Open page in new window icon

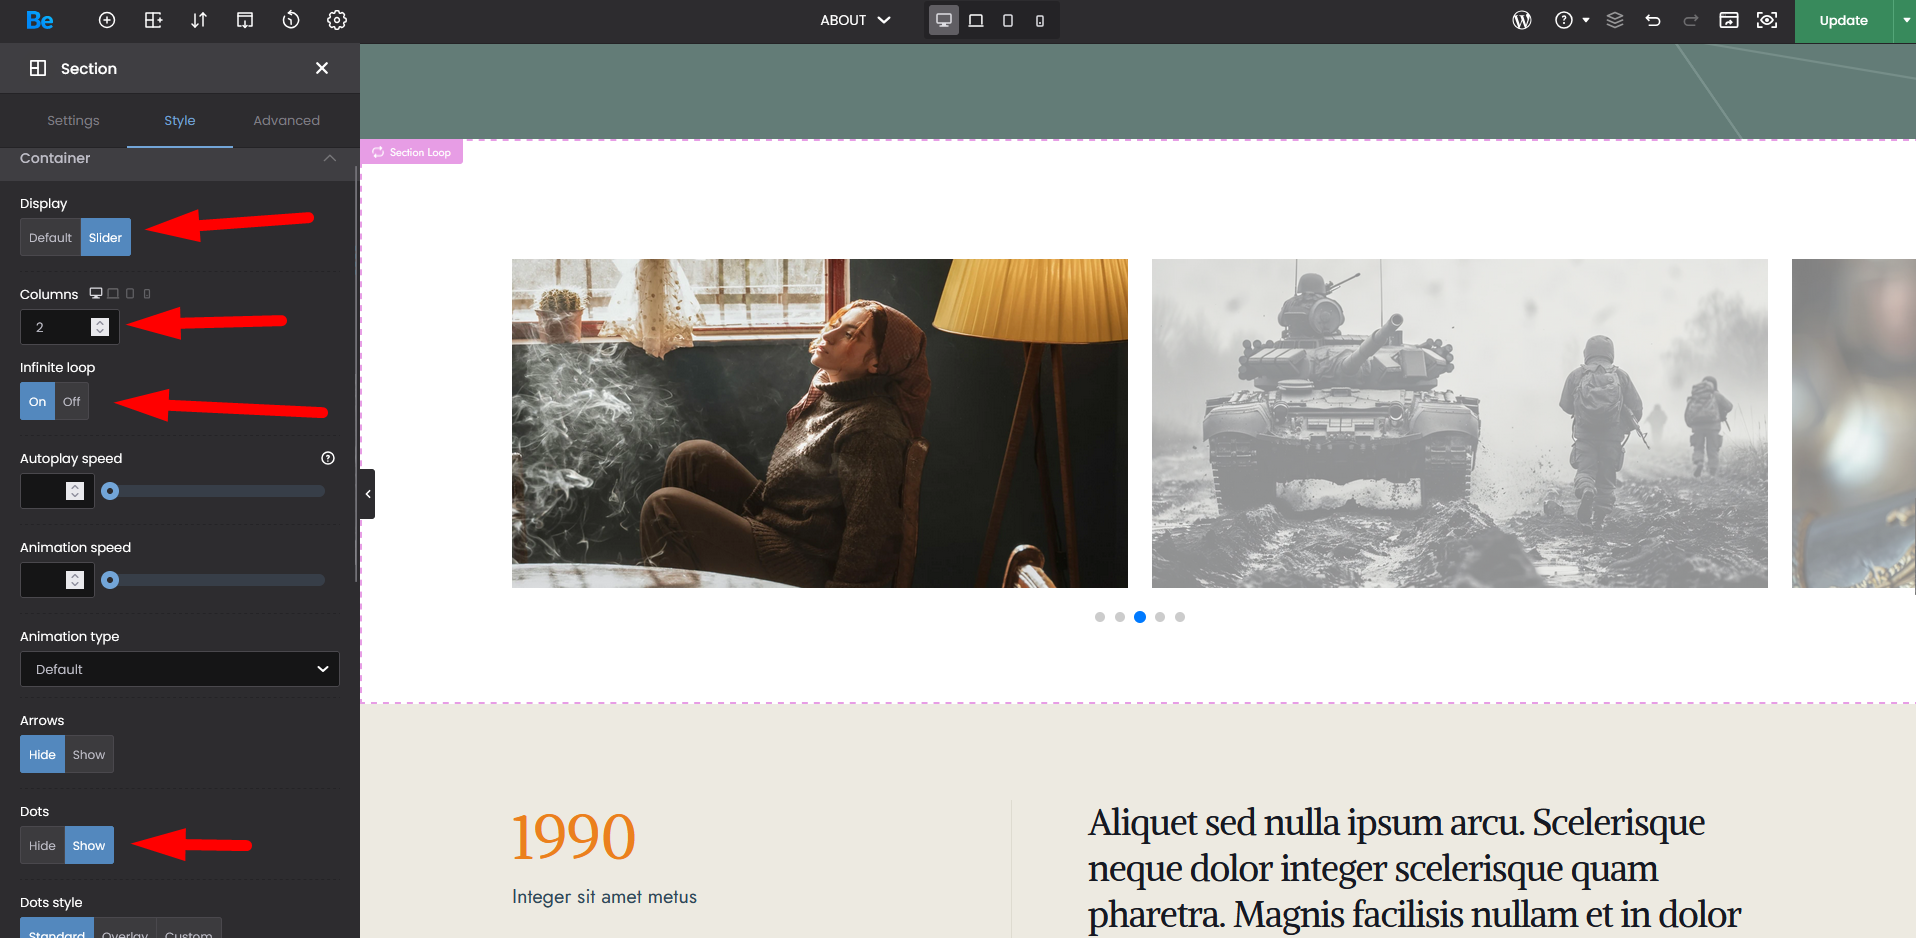click(x=1729, y=20)
